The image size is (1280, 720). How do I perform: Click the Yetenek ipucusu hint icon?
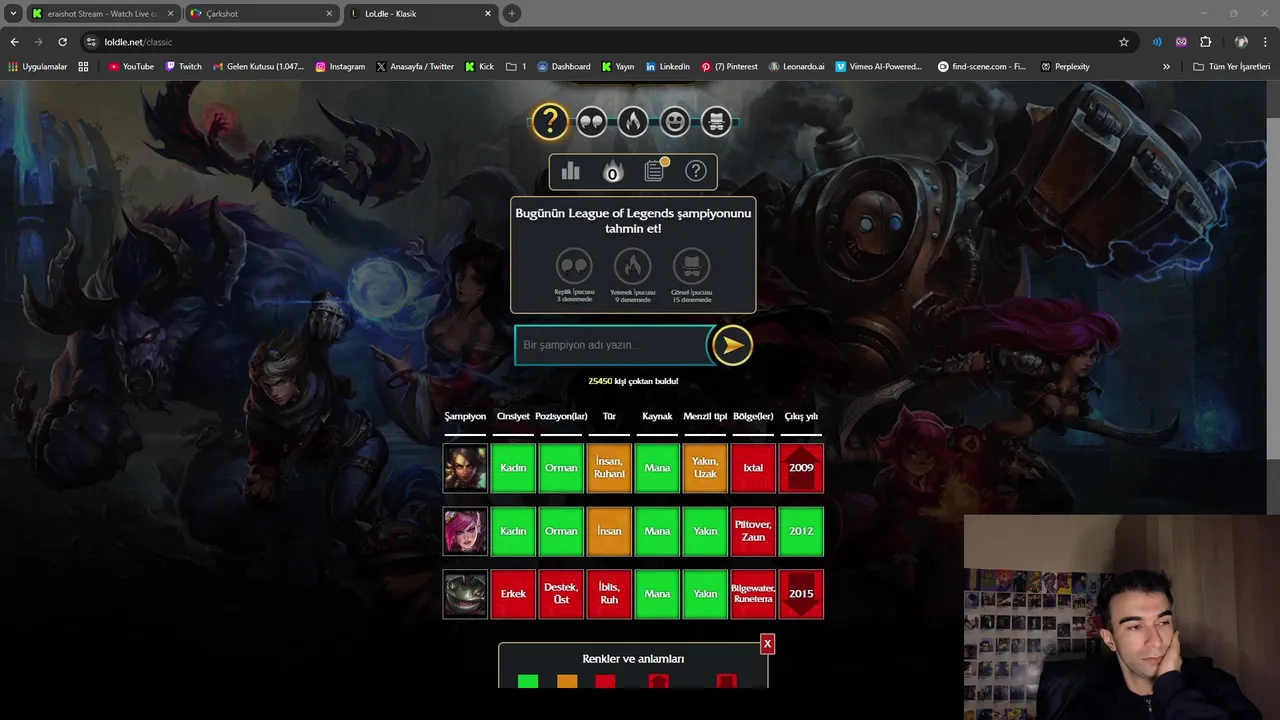click(632, 267)
